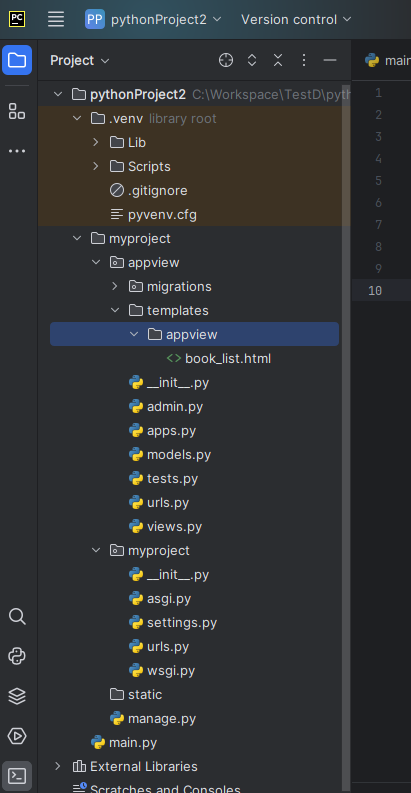Expand the External Libraries node
The width and height of the screenshot is (411, 793).
(58, 766)
